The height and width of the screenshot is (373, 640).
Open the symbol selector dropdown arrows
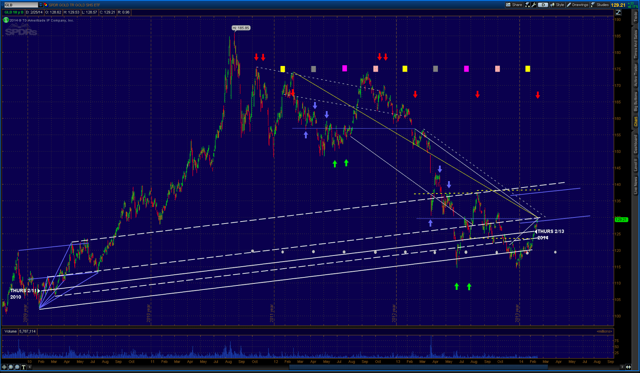[x=40, y=5]
